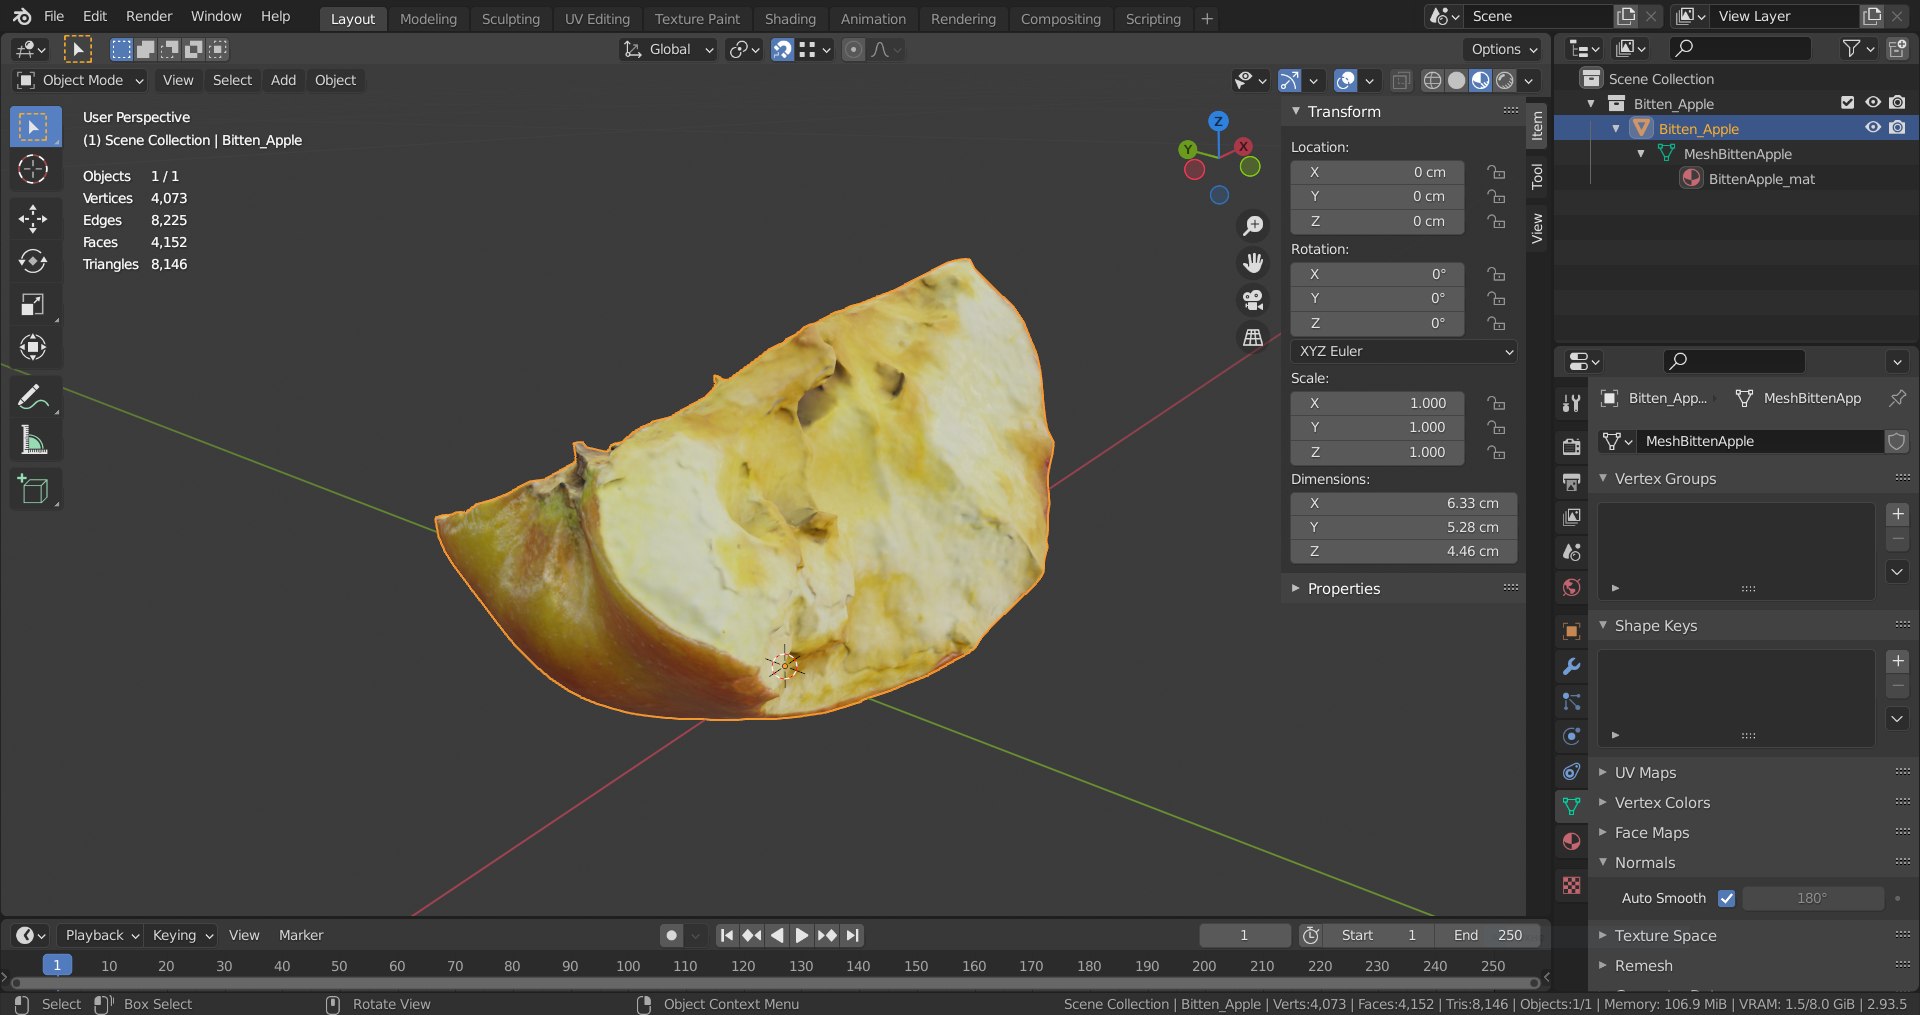Add a new vertex group with plus
Viewport: 1920px width, 1015px height.
[1897, 514]
